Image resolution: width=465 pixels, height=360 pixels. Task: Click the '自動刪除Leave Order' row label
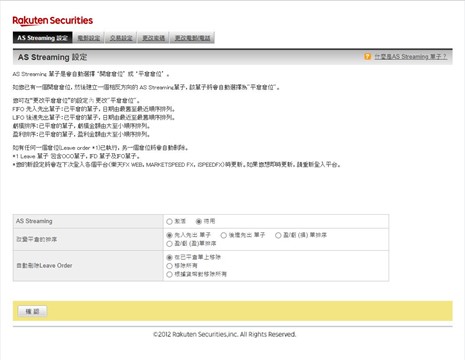pyautogui.click(x=44, y=266)
